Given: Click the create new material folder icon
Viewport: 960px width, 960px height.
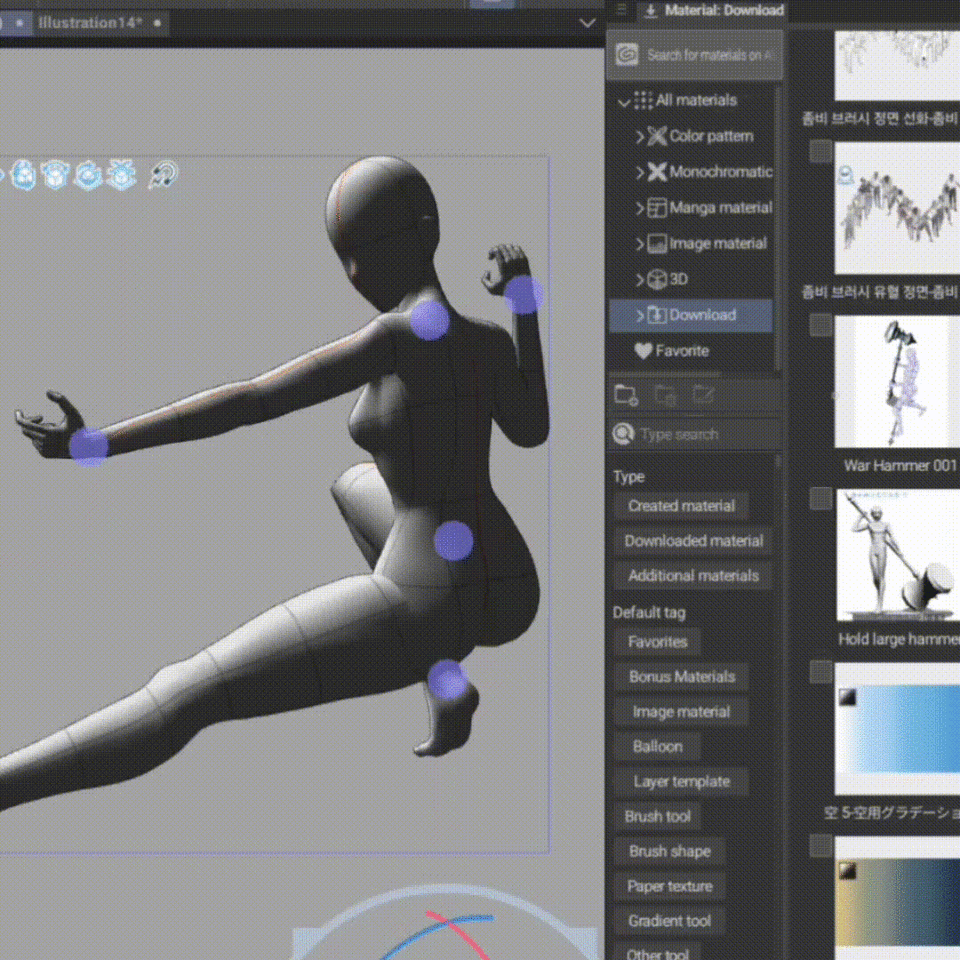Looking at the screenshot, I should pos(626,395).
